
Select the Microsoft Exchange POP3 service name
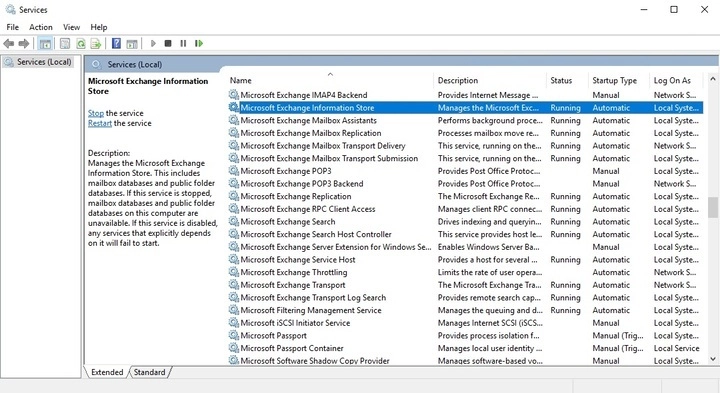[x=286, y=171]
